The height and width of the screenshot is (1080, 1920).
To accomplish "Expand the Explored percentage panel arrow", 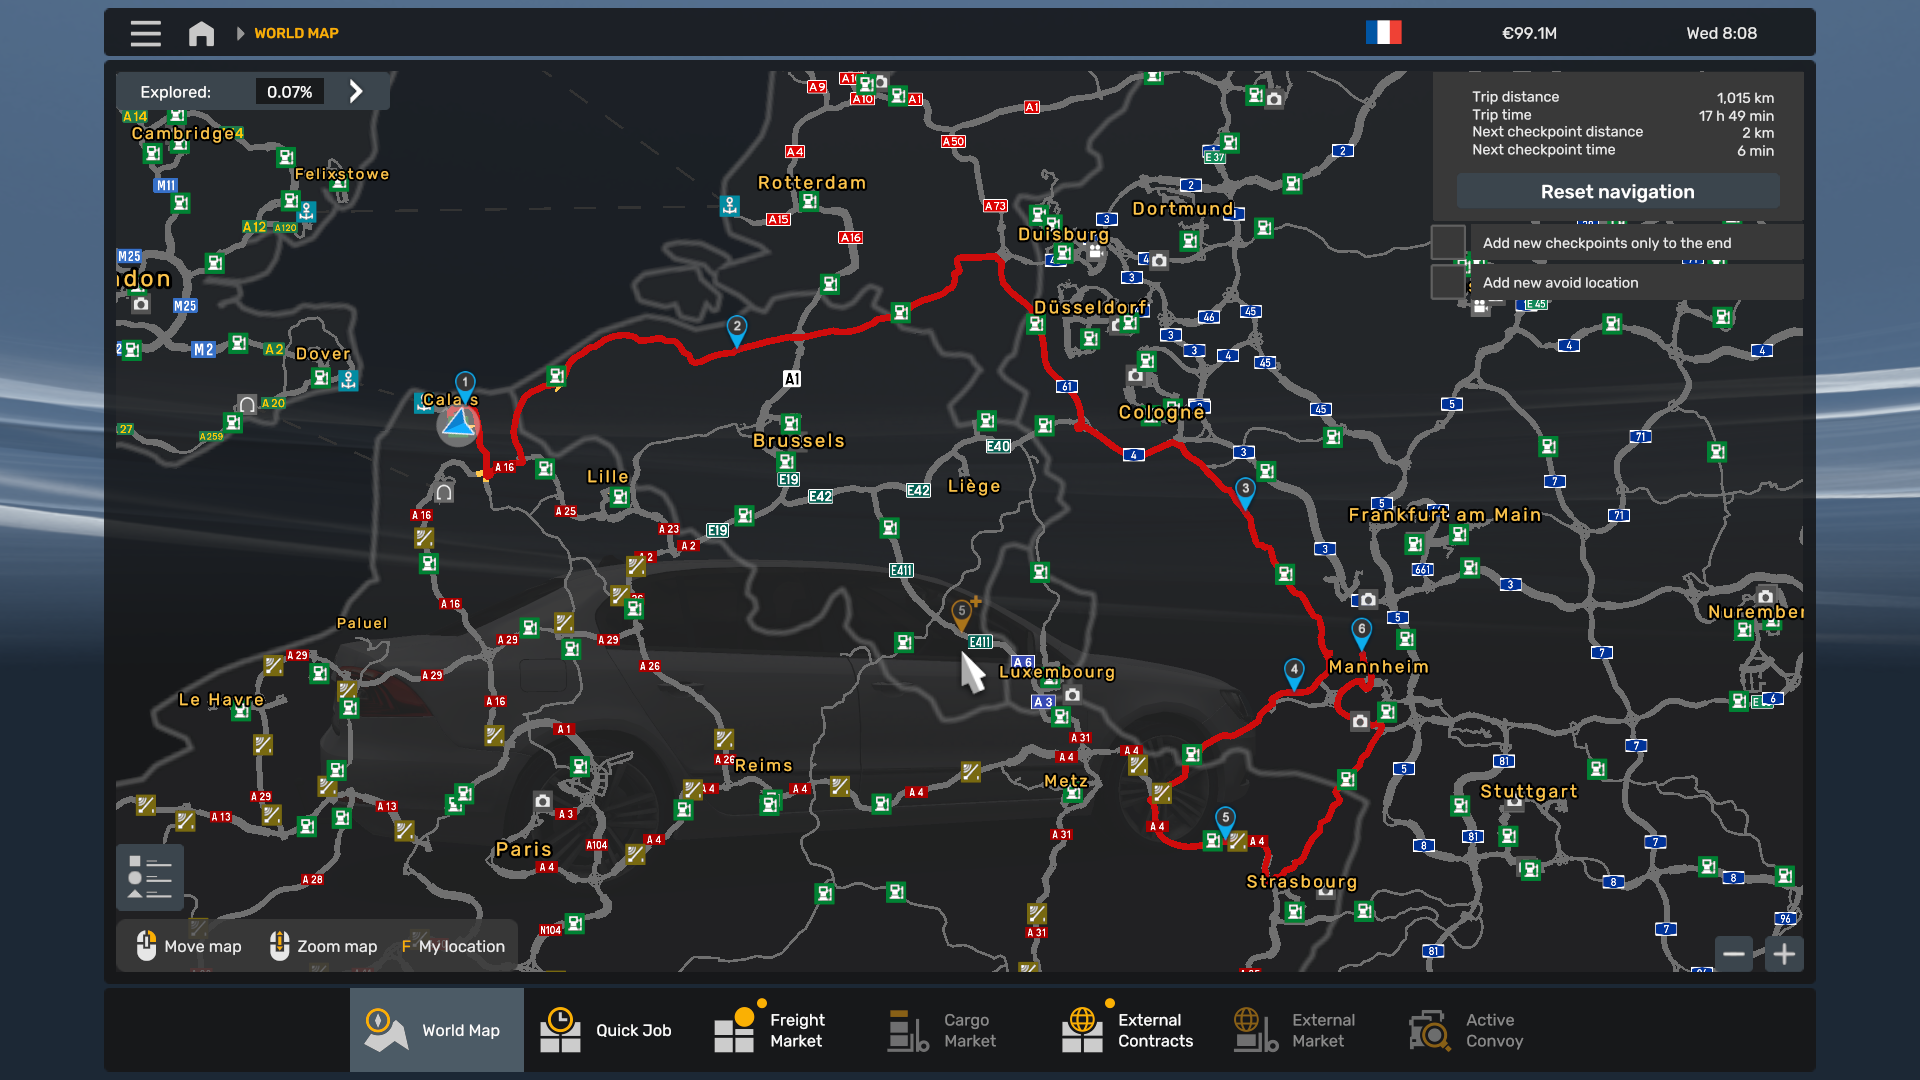I will tap(356, 92).
